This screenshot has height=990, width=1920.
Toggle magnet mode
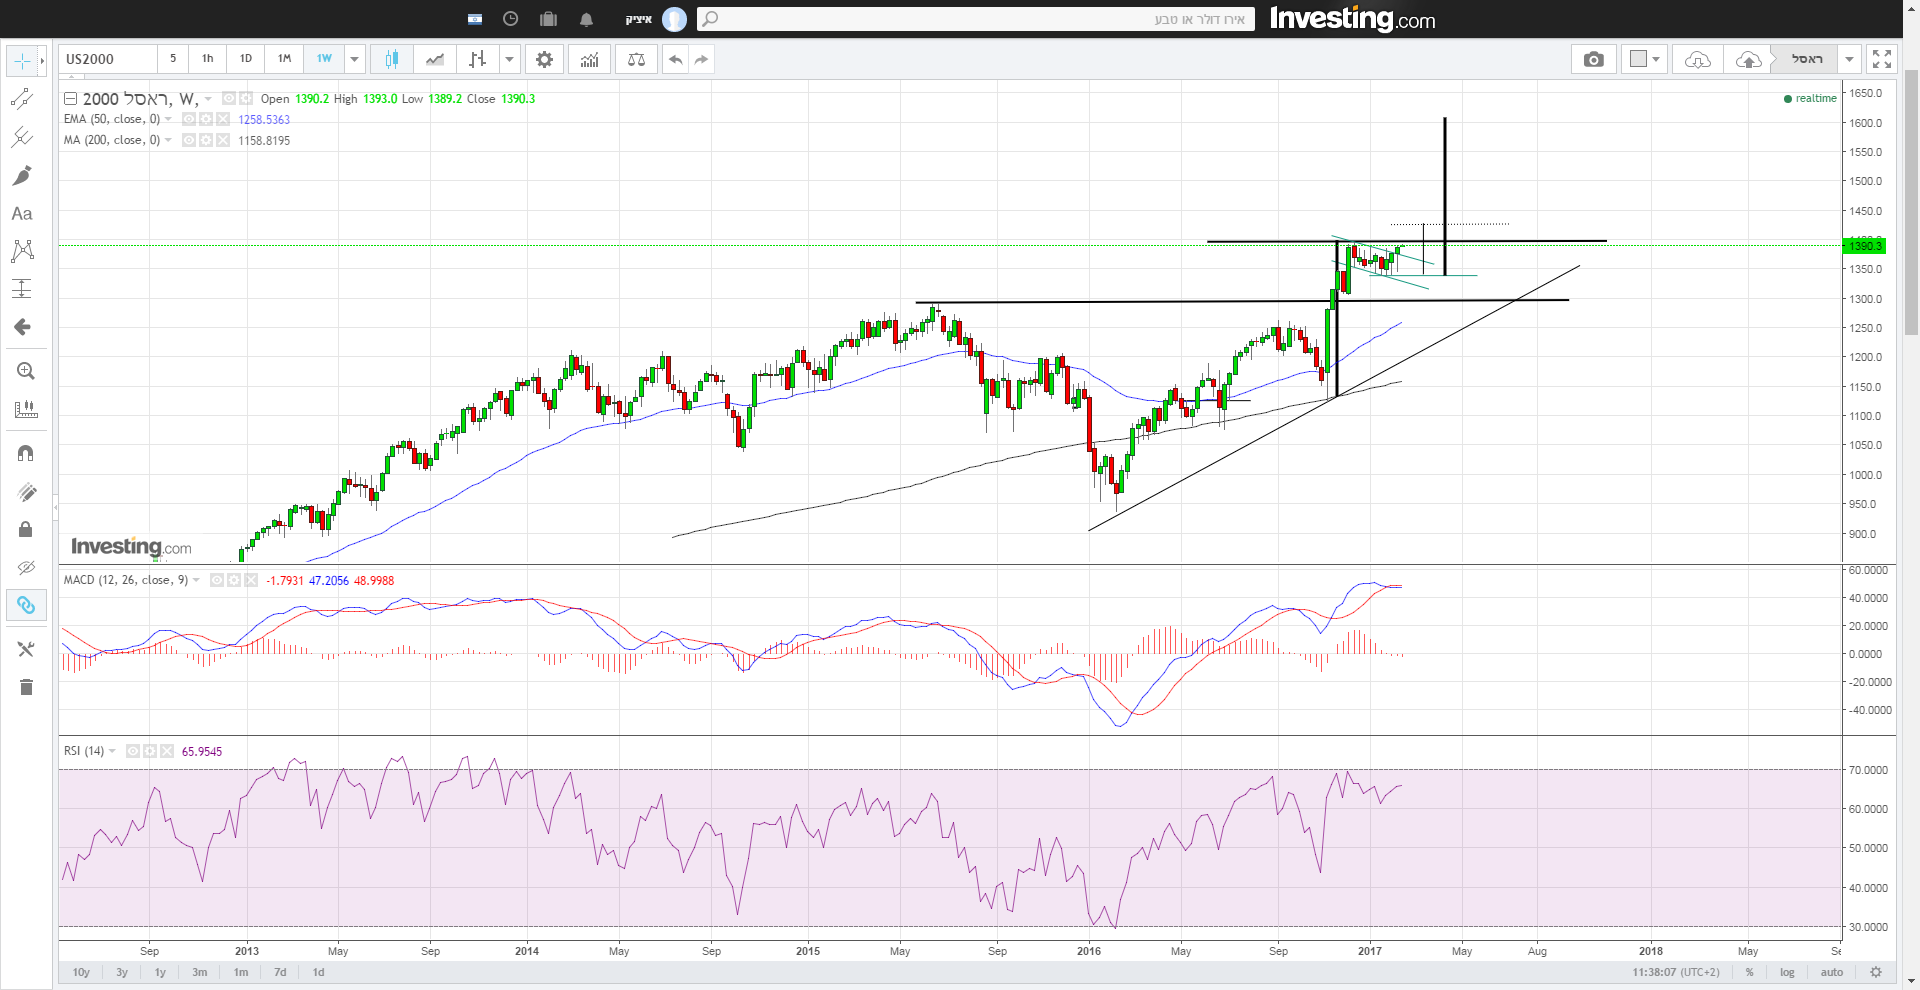coord(26,453)
